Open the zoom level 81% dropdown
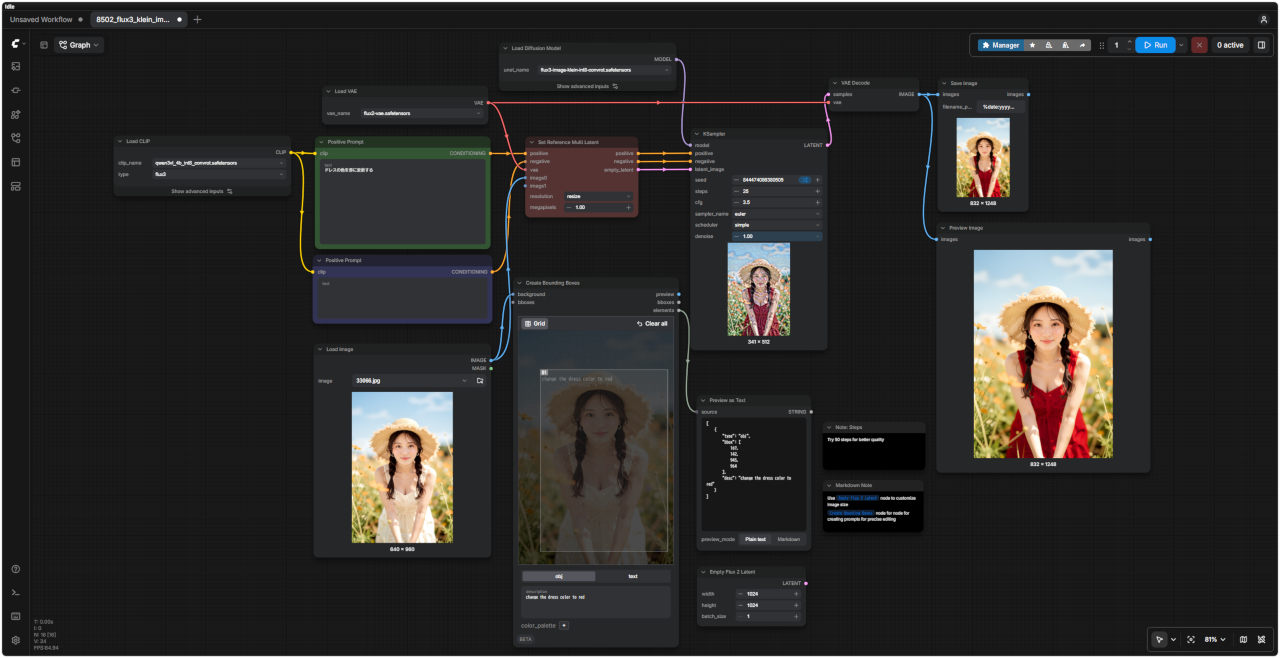This screenshot has width=1280, height=658. coord(1215,640)
